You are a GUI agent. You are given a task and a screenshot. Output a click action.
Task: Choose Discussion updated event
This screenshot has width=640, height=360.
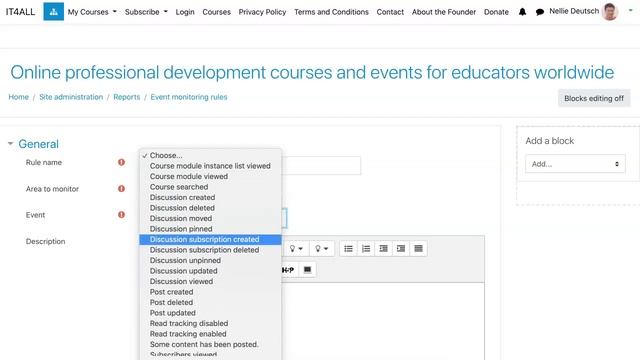[210, 271]
